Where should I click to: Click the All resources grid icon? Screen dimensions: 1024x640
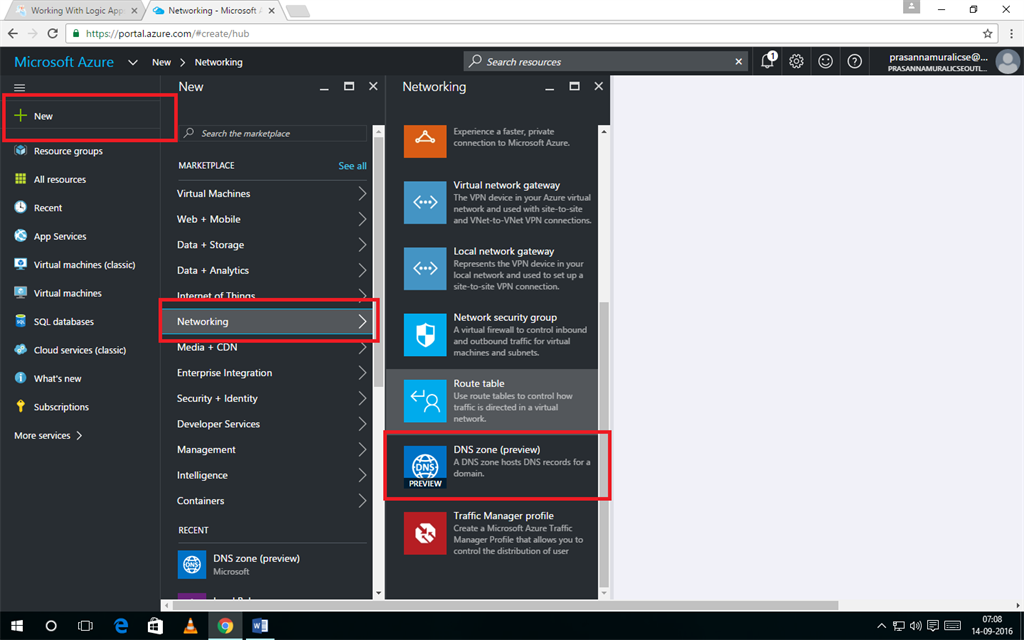(21, 179)
